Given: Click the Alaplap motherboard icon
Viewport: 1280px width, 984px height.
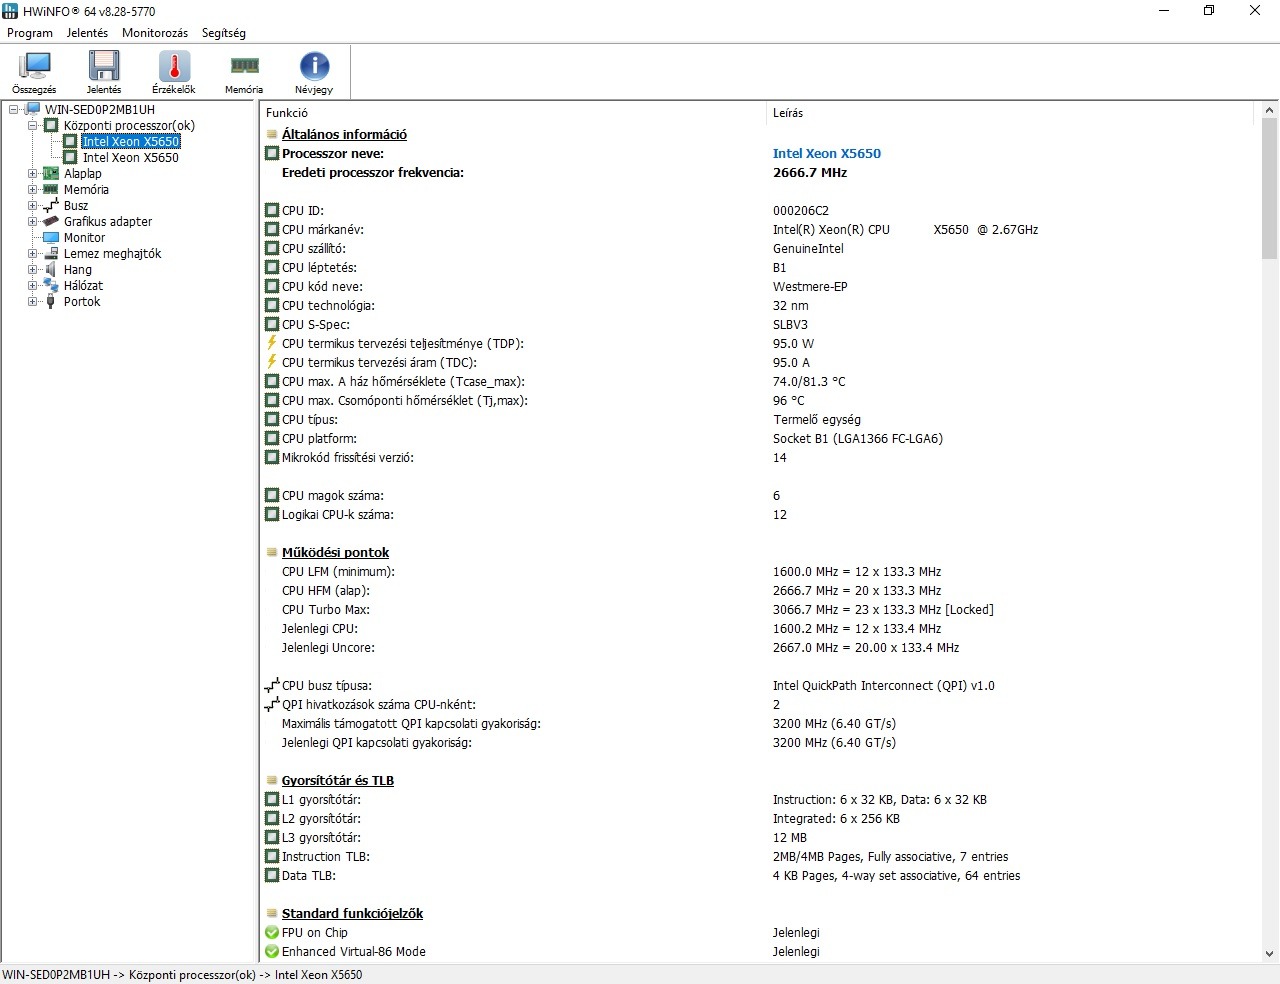Looking at the screenshot, I should point(51,173).
